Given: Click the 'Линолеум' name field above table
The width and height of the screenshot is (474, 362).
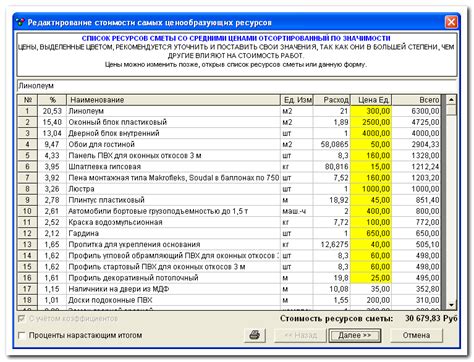Looking at the screenshot, I should coord(237,86).
